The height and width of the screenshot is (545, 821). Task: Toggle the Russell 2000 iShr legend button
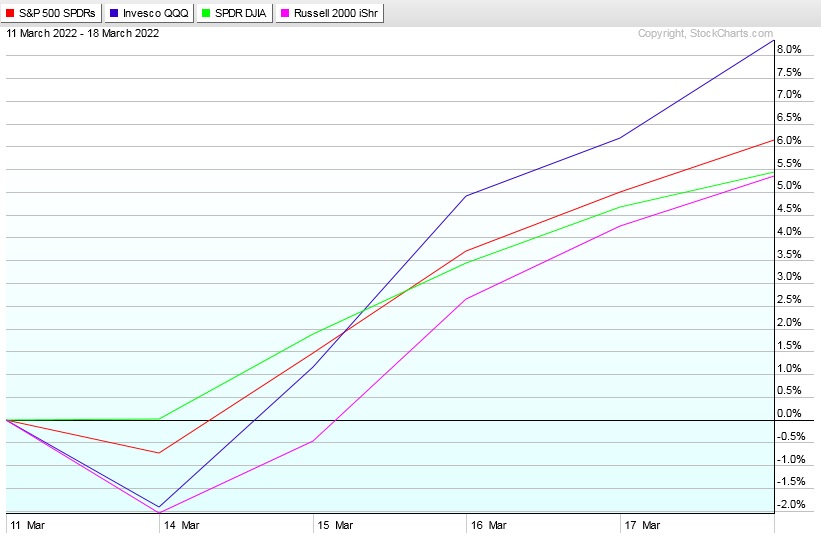[330, 13]
